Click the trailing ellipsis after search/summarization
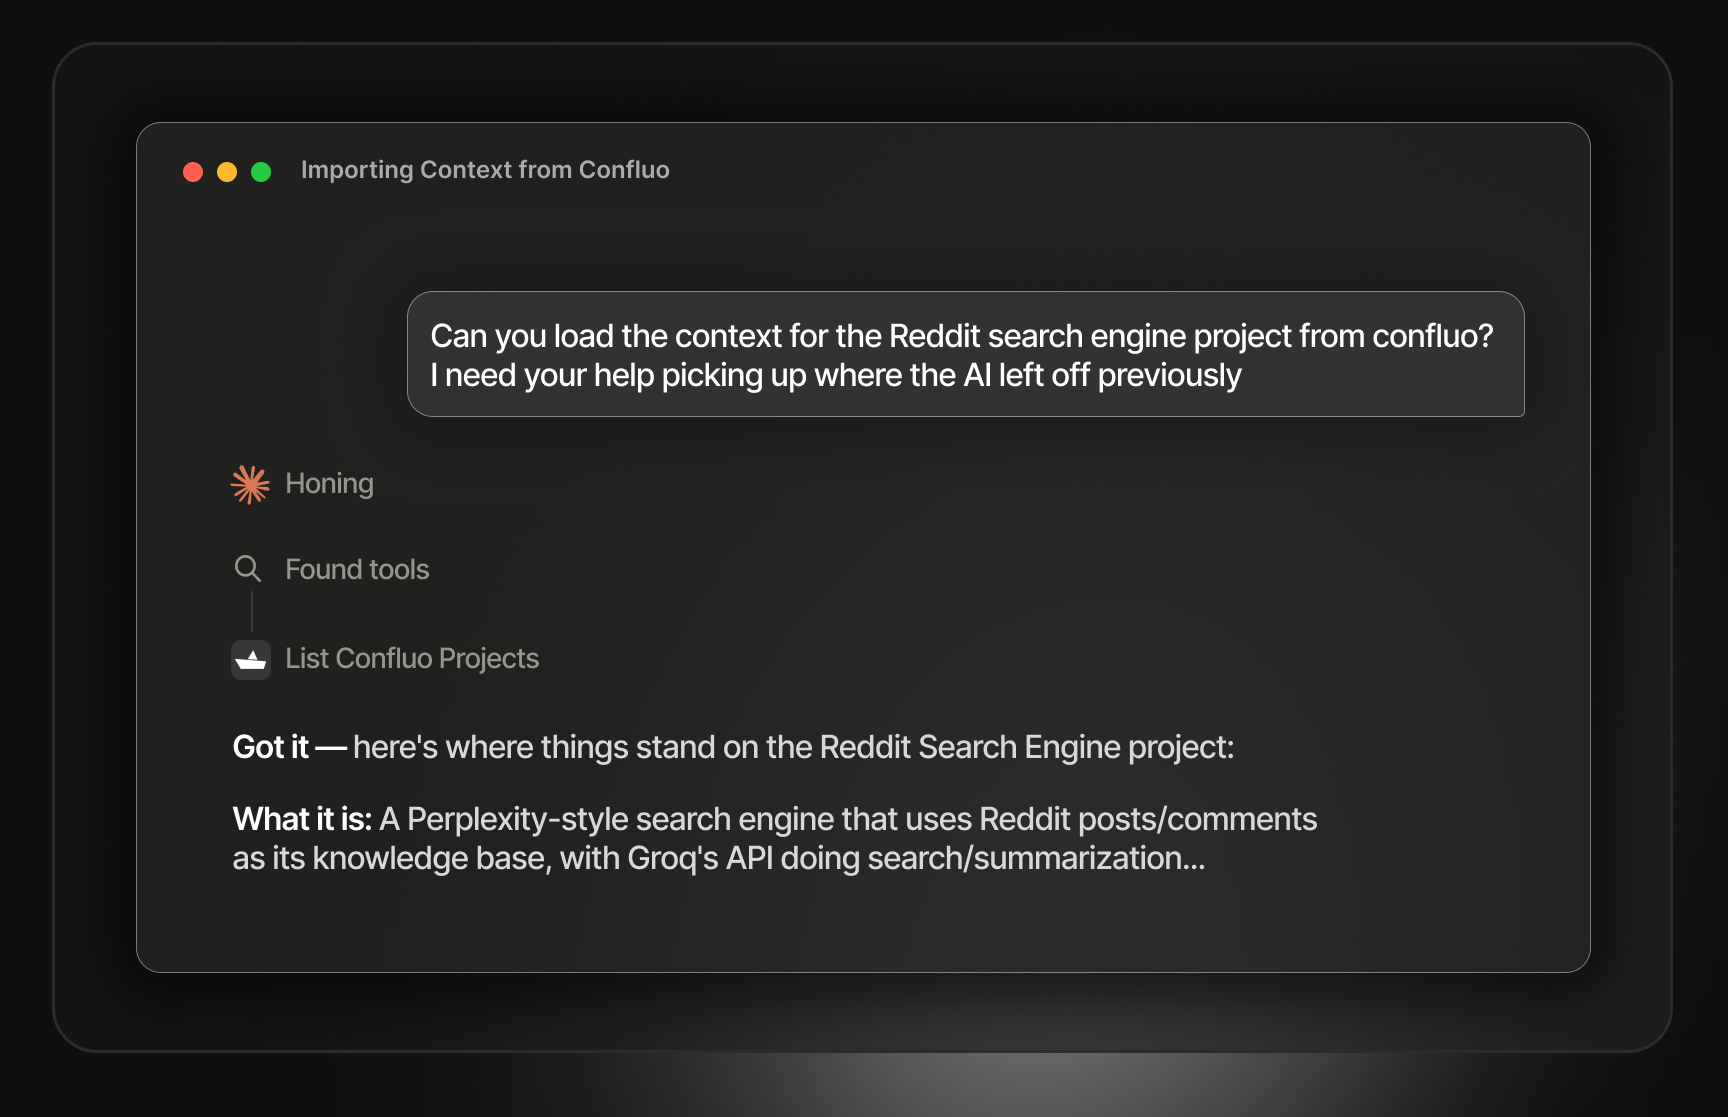Viewport: 1728px width, 1117px height. [x=1194, y=864]
